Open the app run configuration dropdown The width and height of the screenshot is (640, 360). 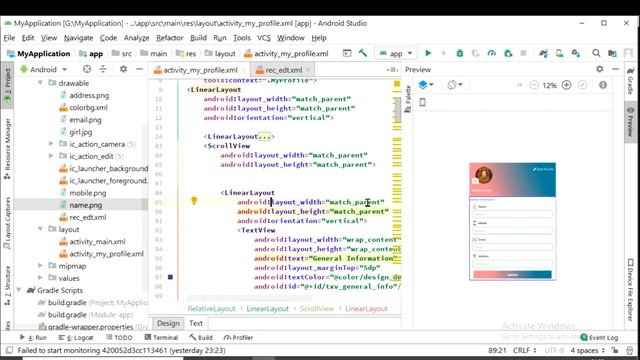395,53
